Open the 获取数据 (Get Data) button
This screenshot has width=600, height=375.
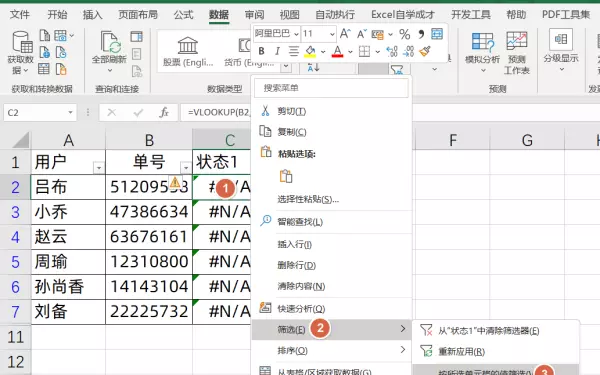(x=20, y=53)
